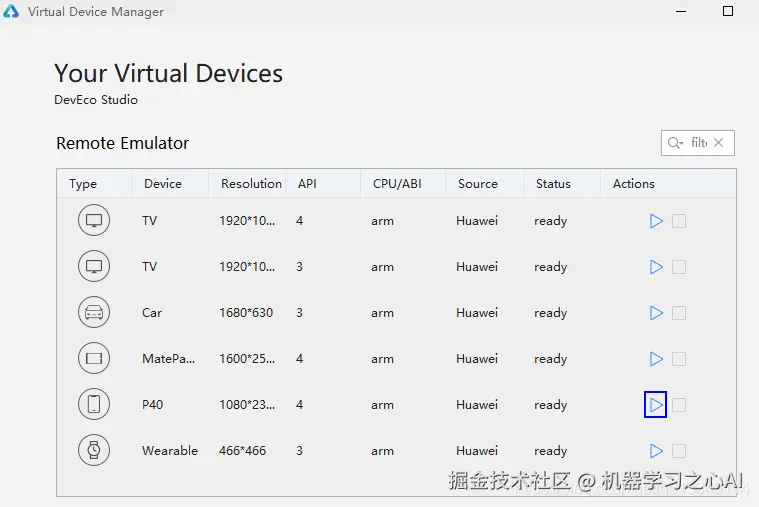Minimize the Virtual Device Manager window
759x507 pixels.
pos(681,11)
